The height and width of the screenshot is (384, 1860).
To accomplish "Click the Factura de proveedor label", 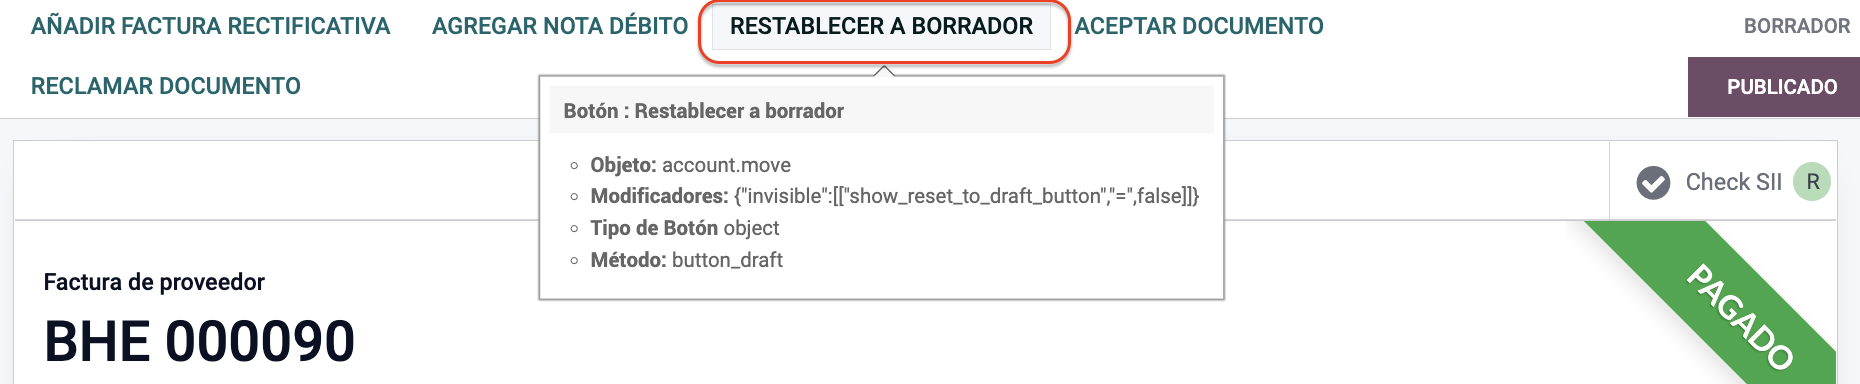I will click(154, 282).
